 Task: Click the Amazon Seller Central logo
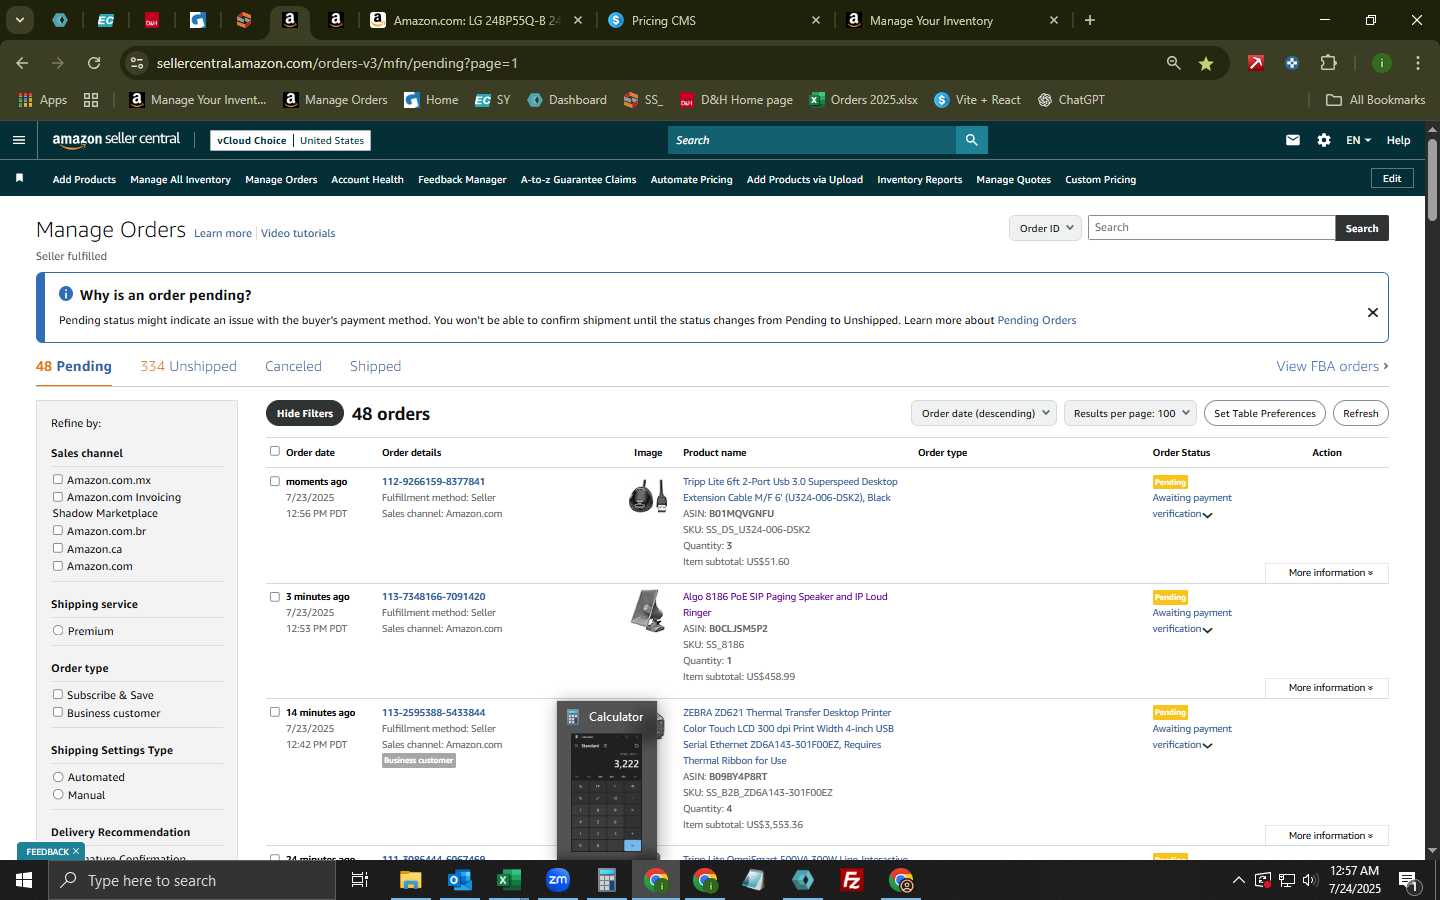(x=116, y=140)
